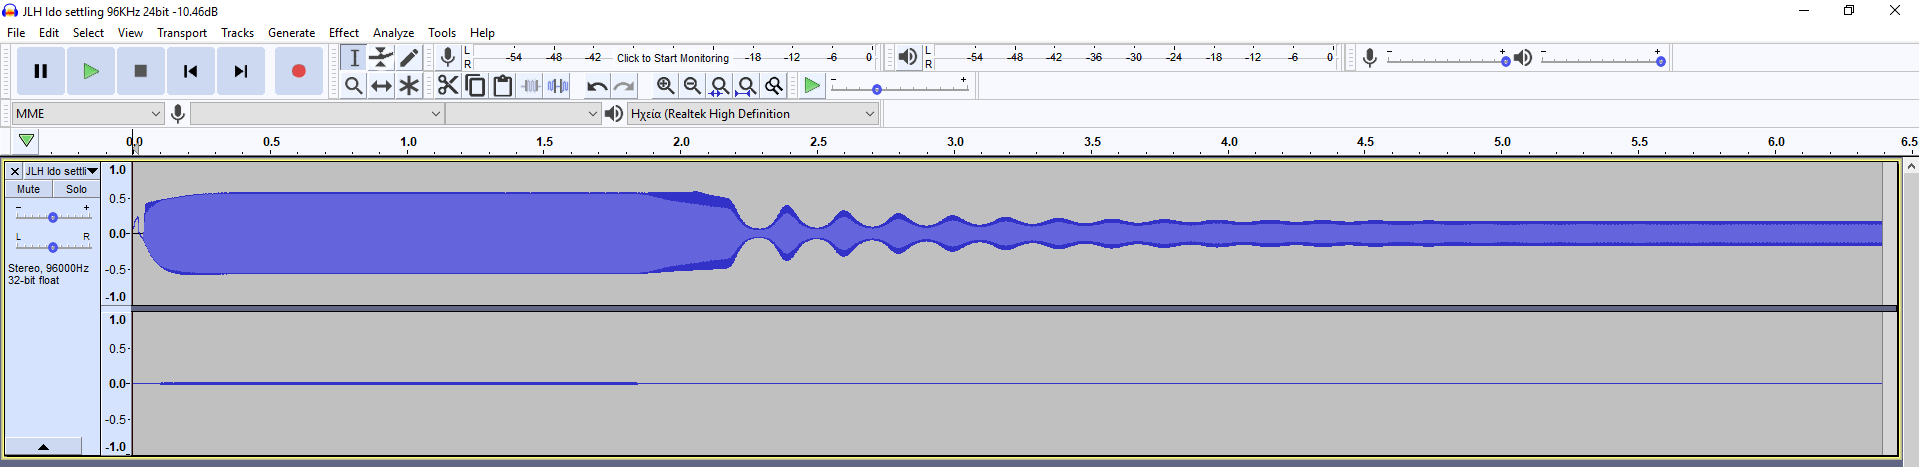Image resolution: width=1919 pixels, height=467 pixels.
Task: Click the Fit Selection to Width icon
Action: point(719,86)
